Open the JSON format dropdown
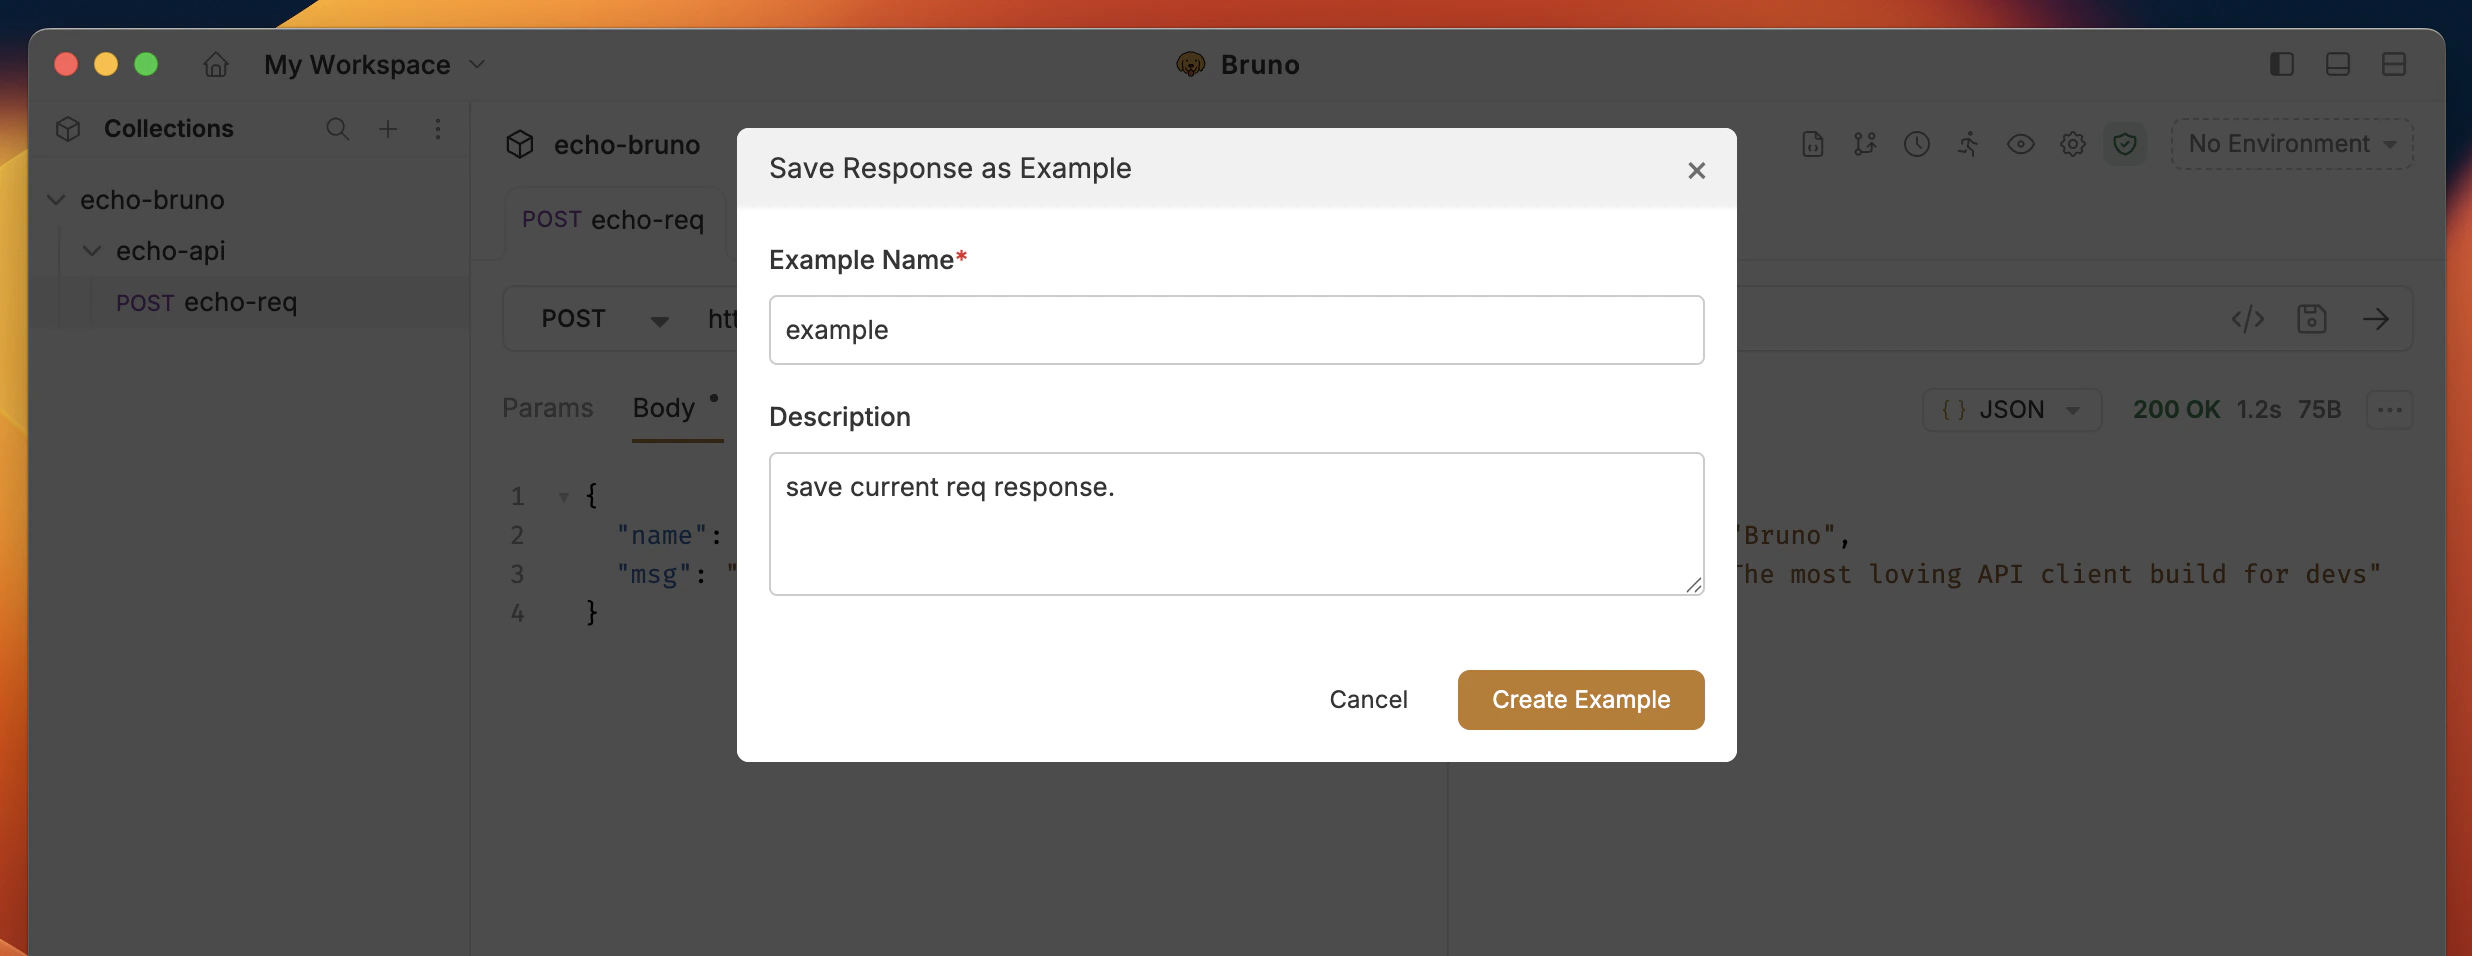 (2011, 409)
